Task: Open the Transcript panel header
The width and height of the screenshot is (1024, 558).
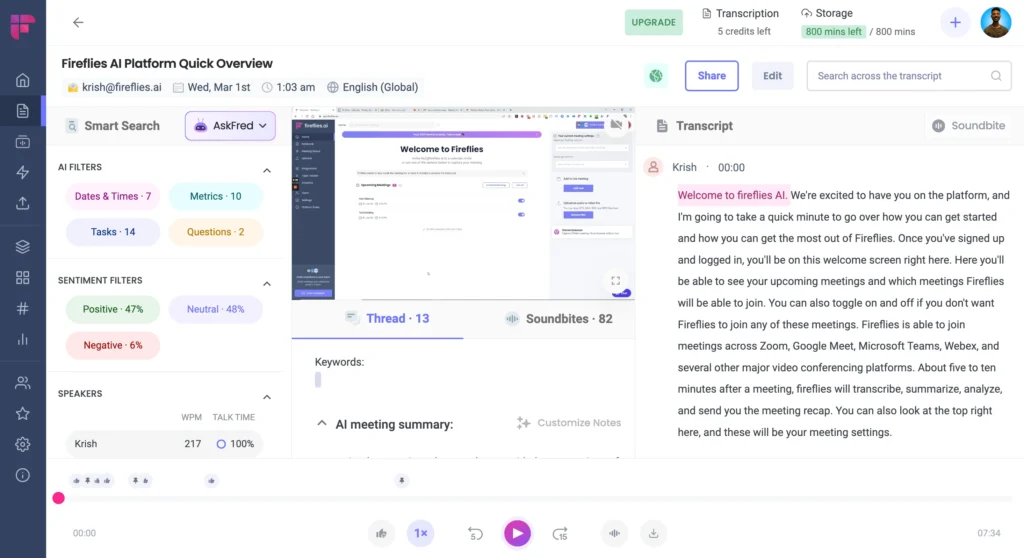Action: click(694, 125)
